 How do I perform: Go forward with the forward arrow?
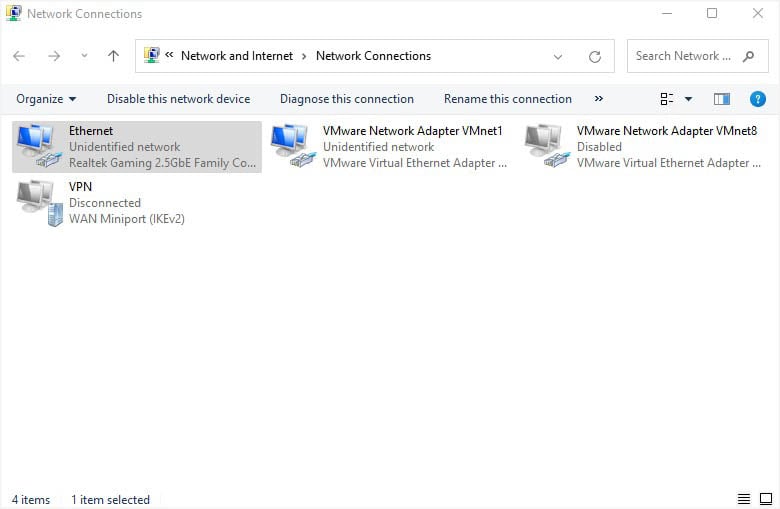(x=54, y=56)
